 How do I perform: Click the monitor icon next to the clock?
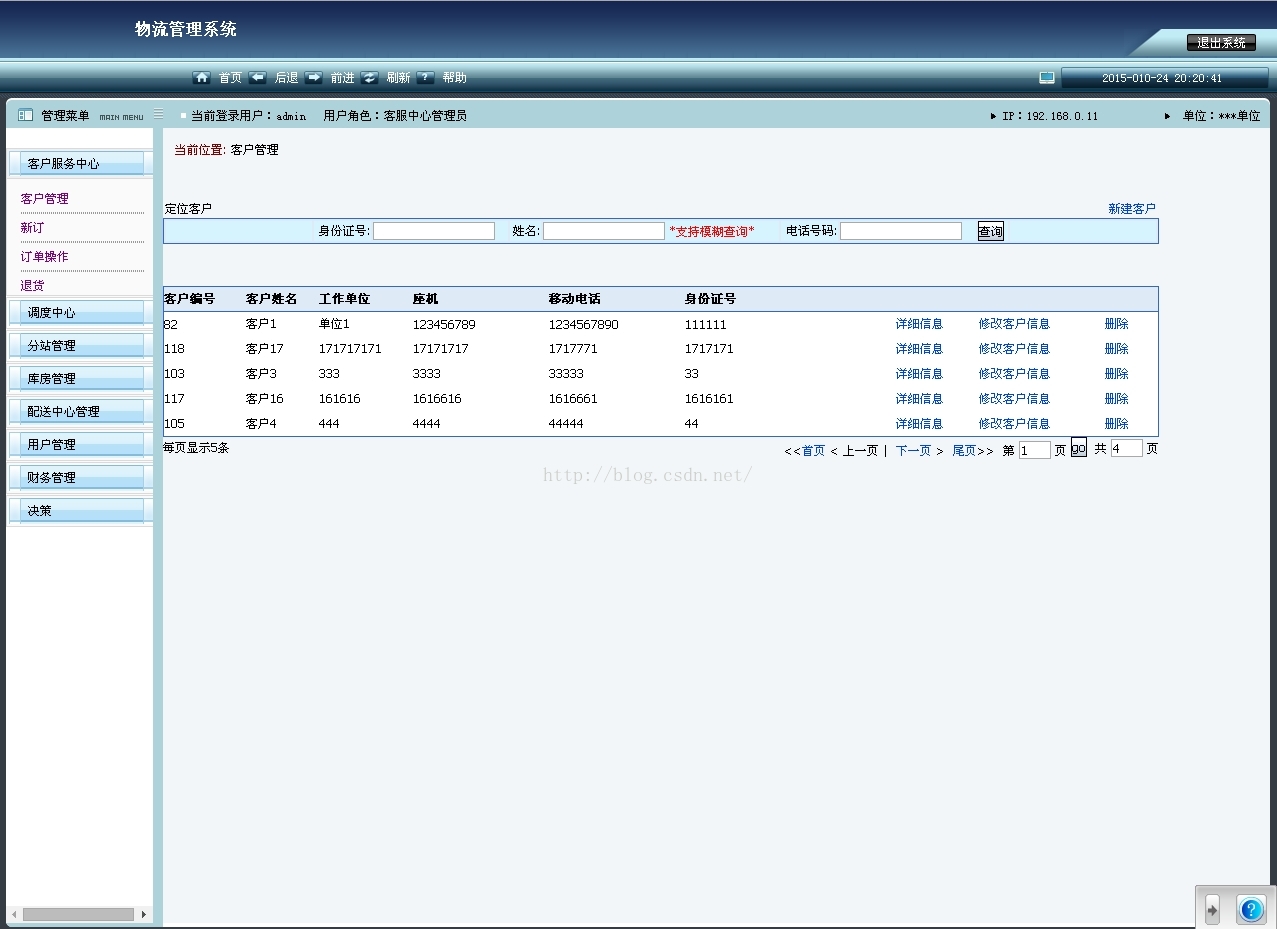(x=1047, y=77)
